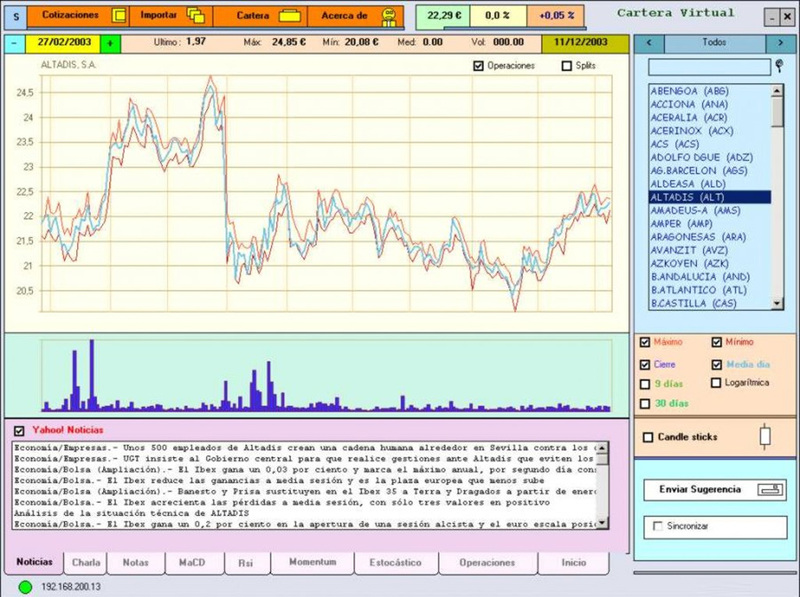Viewport: 800px width, 597px height.
Task: Uncheck the Yahoo! Noticias checkbox
Action: click(19, 431)
